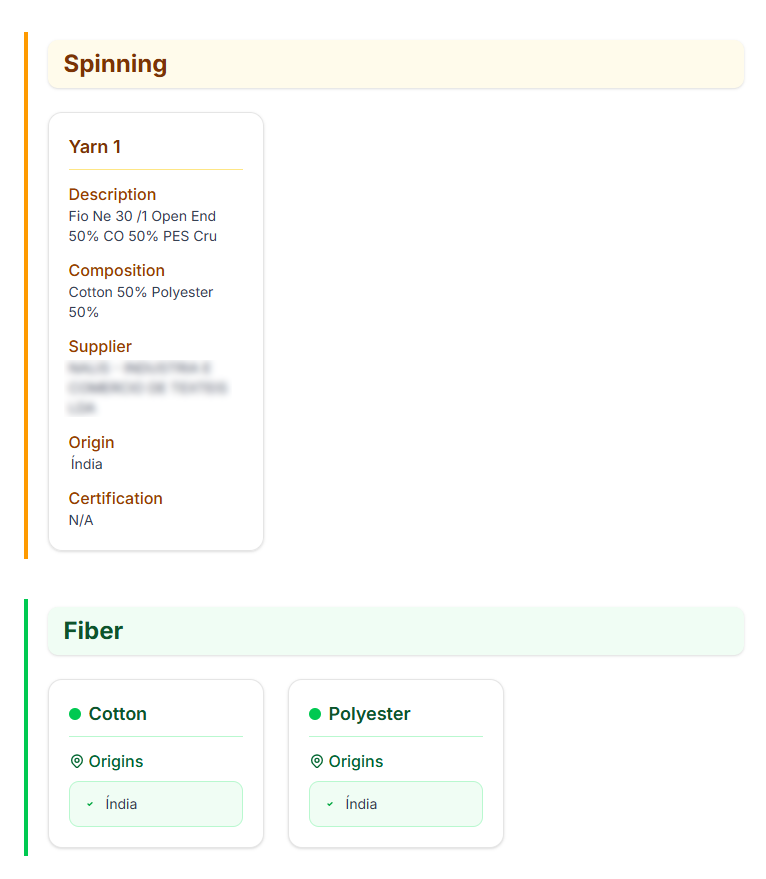Click the green dot beside Cotton
The width and height of the screenshot is (766, 879).
point(75,714)
